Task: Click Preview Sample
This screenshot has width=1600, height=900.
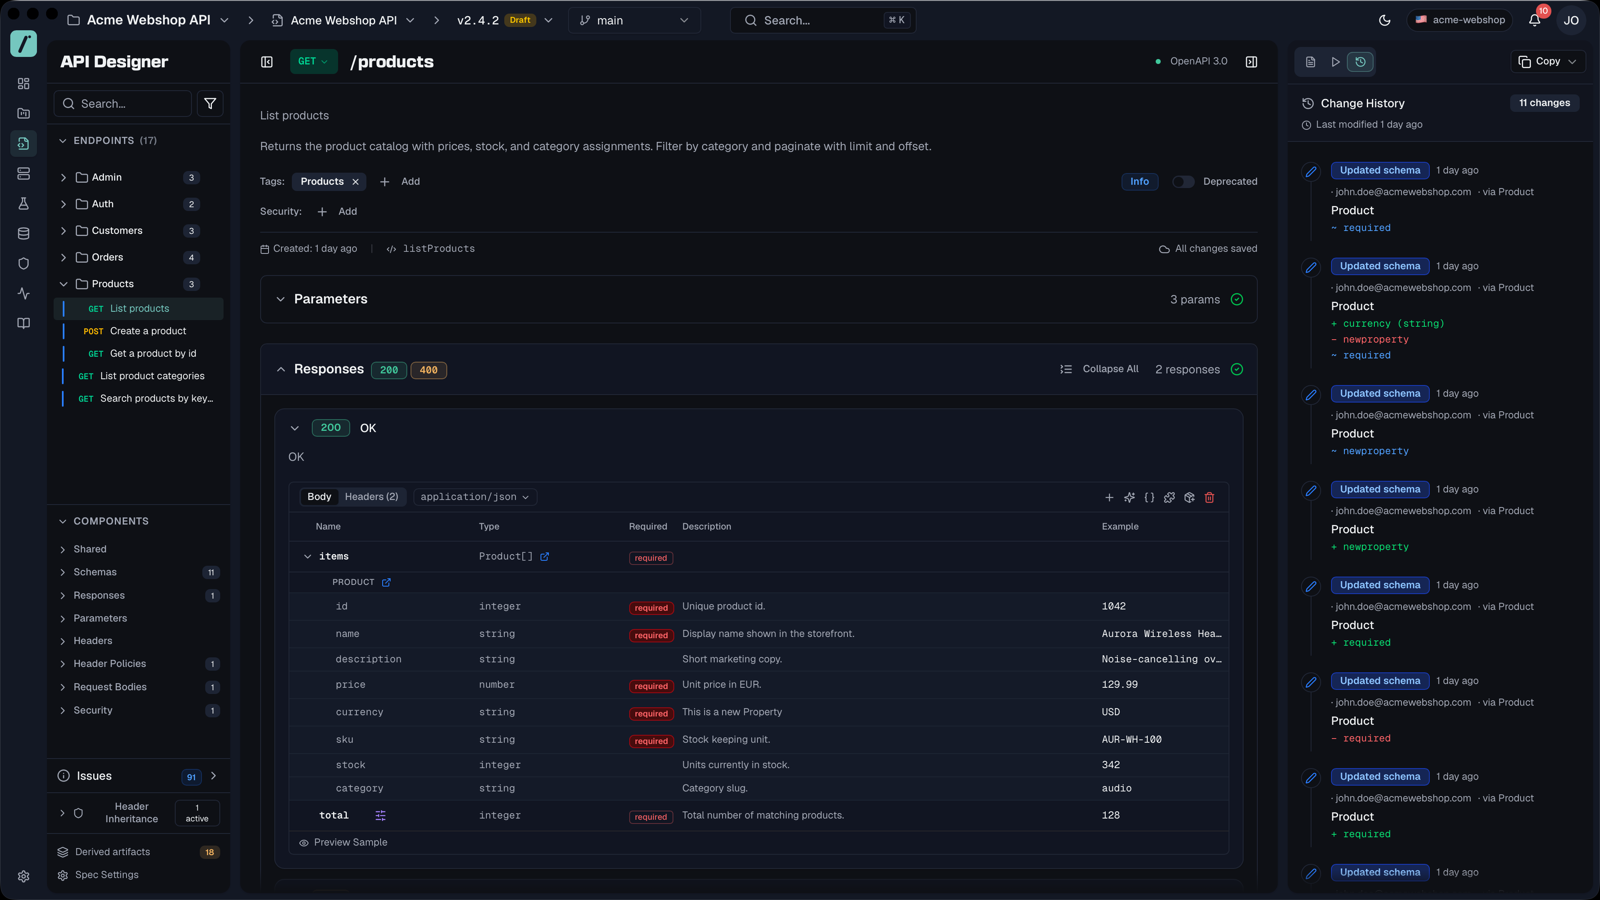Action: point(343,843)
